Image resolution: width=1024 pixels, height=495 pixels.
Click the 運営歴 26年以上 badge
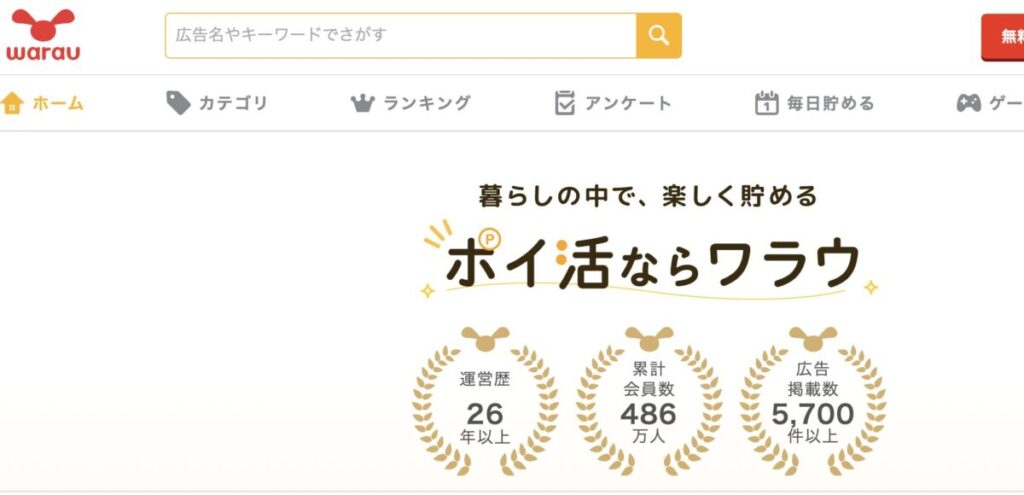486,400
